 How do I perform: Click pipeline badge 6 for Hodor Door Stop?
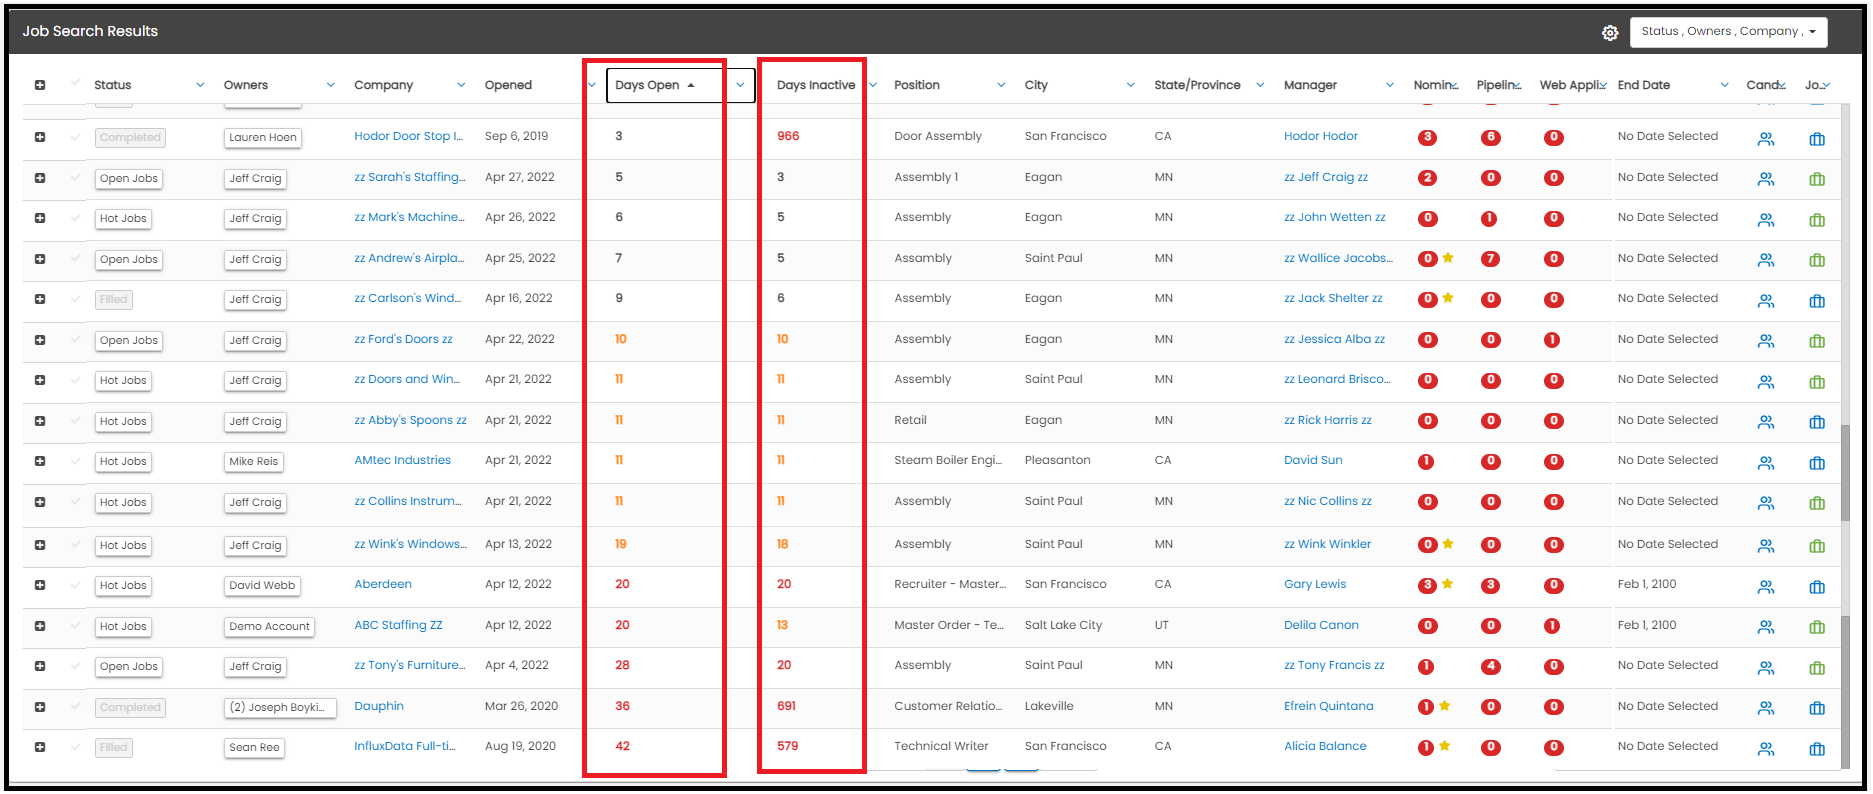coord(1491,137)
